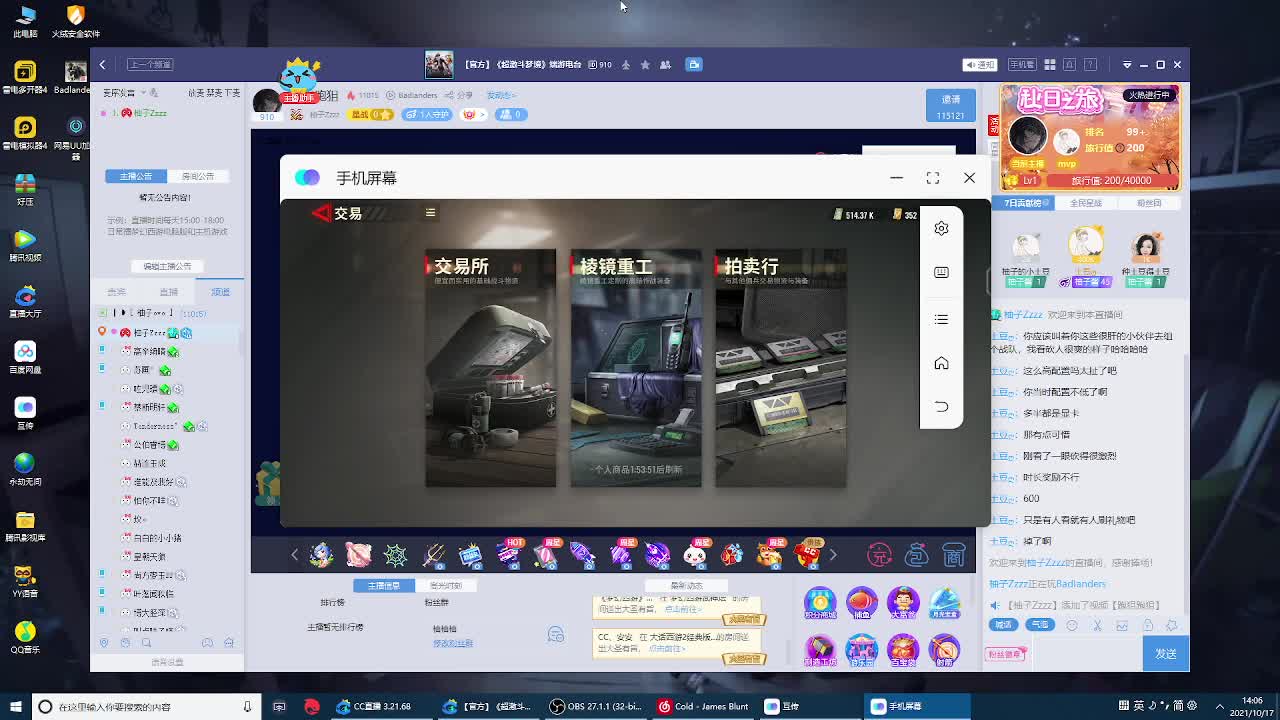Viewport: 1280px width, 720px height.
Task: Open the 棱镜重工 card
Action: 635,368
